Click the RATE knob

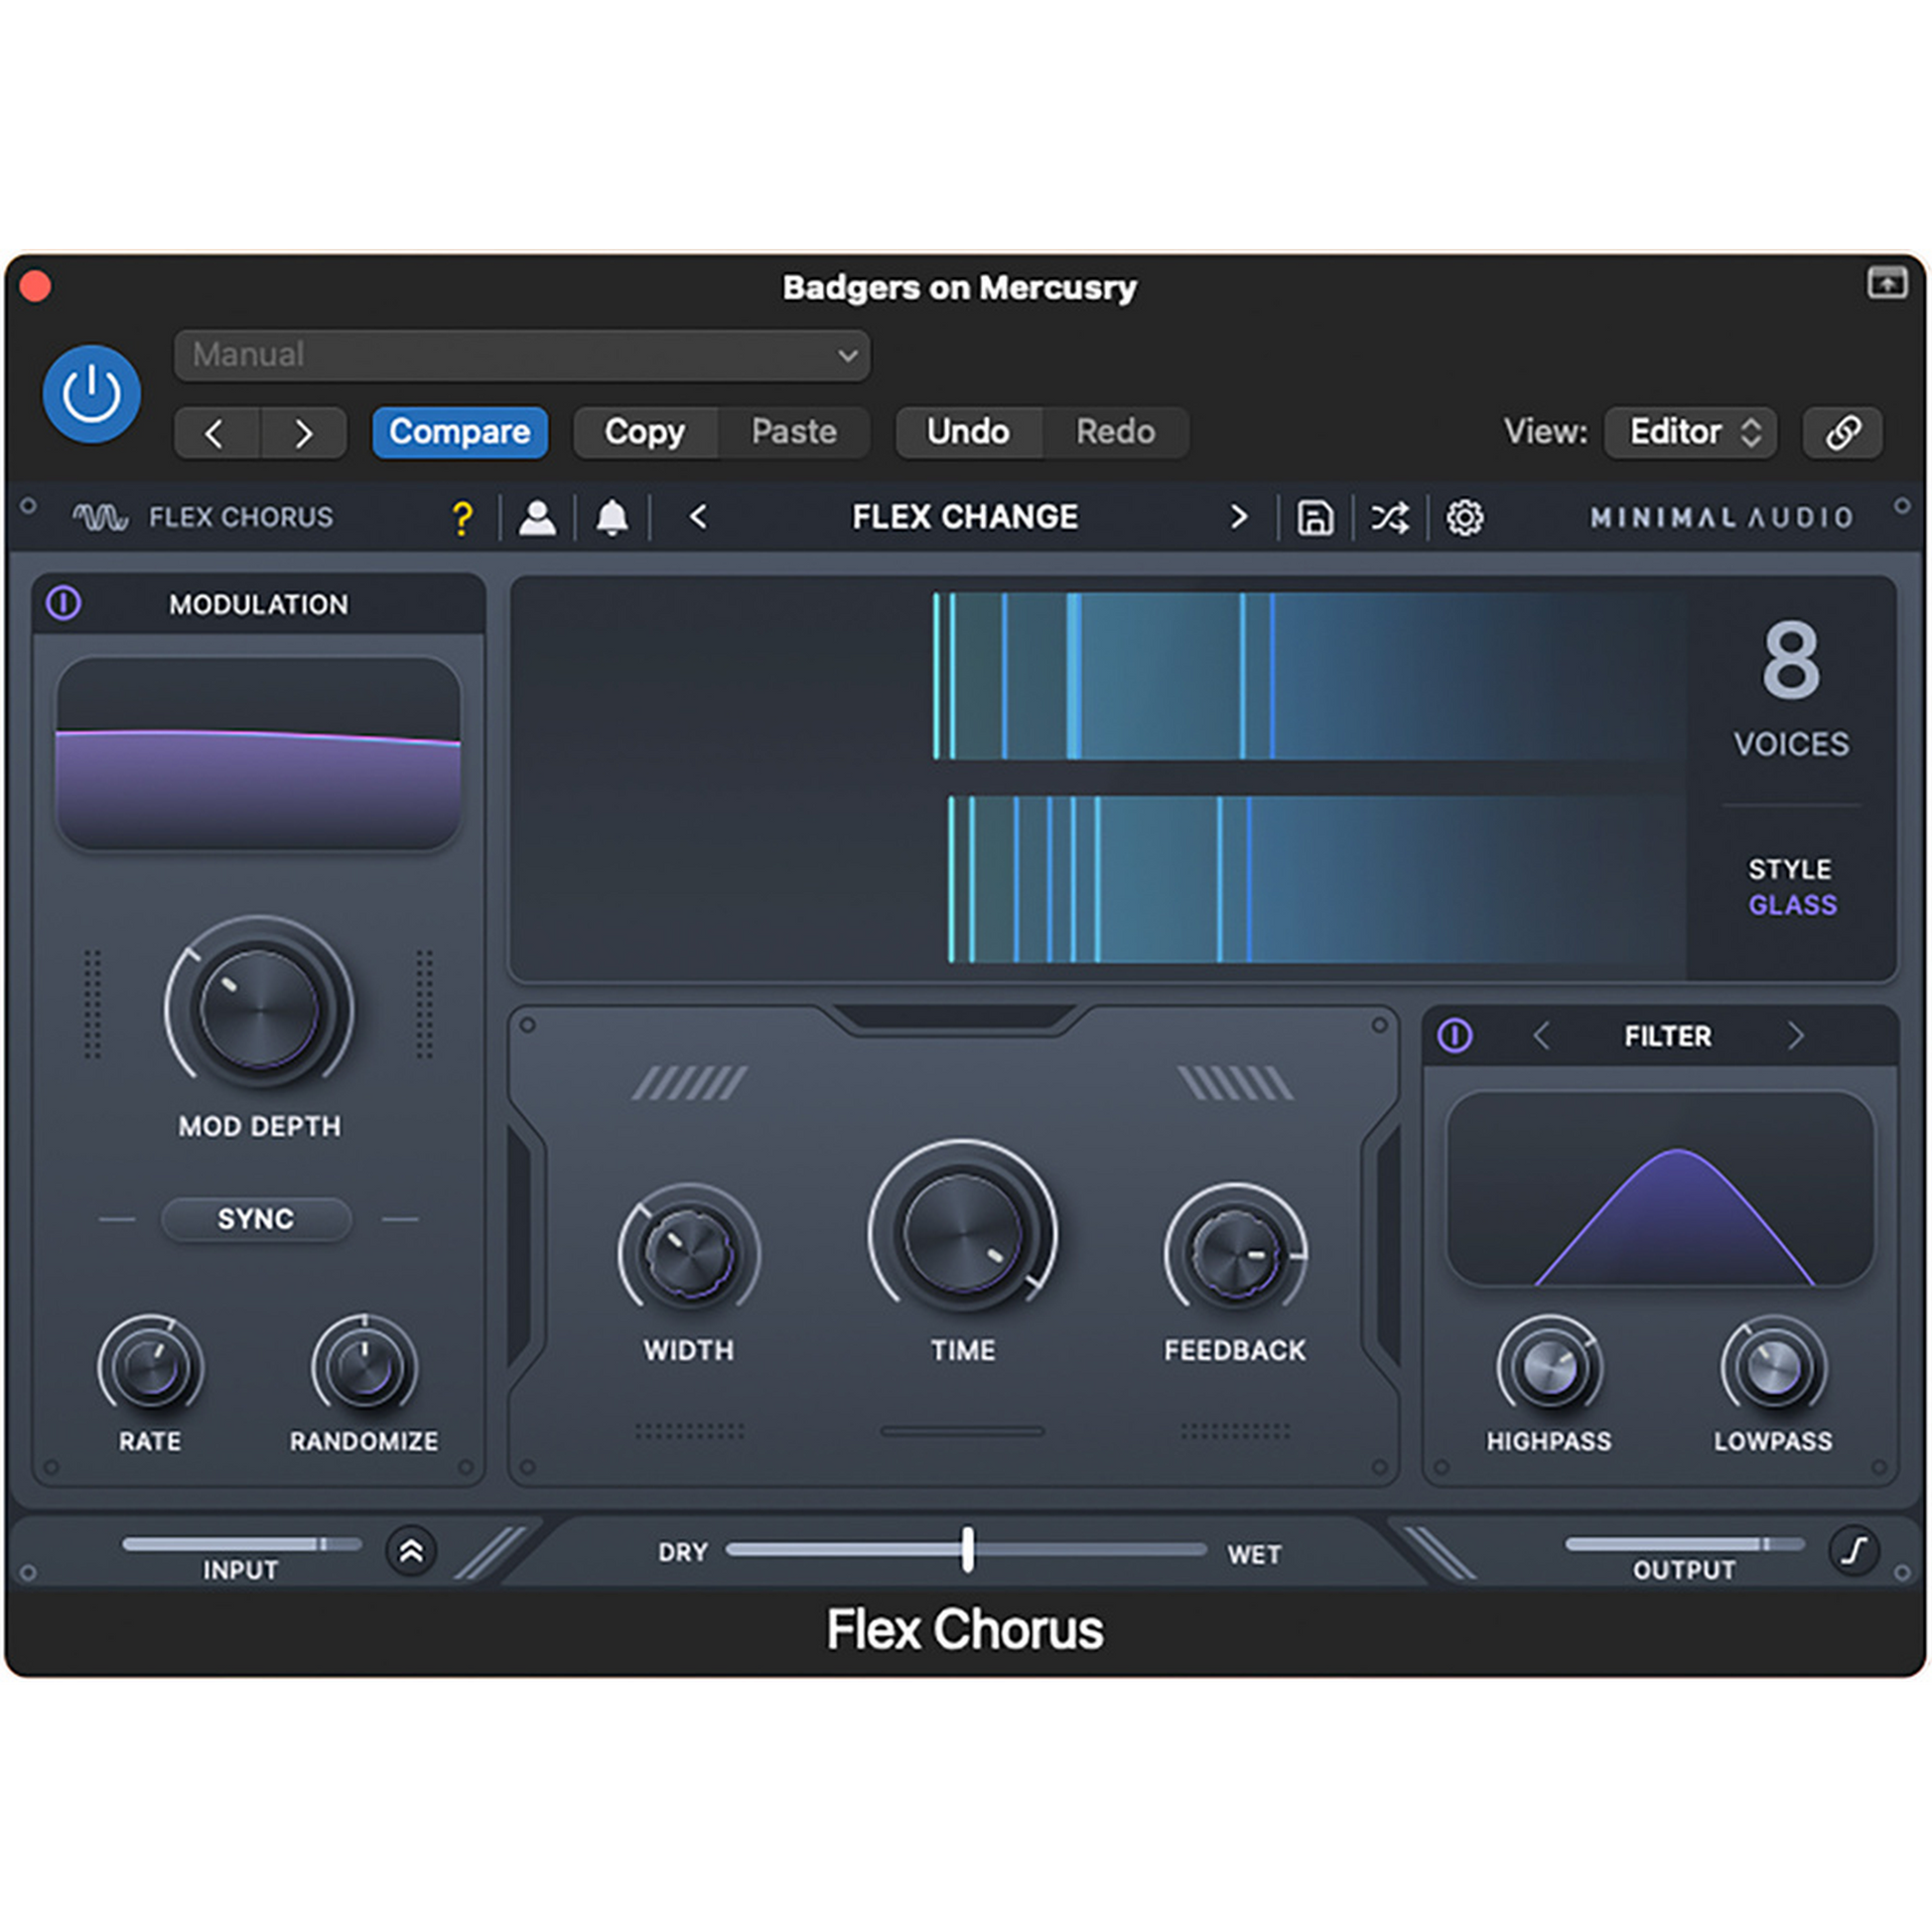tap(150, 1368)
